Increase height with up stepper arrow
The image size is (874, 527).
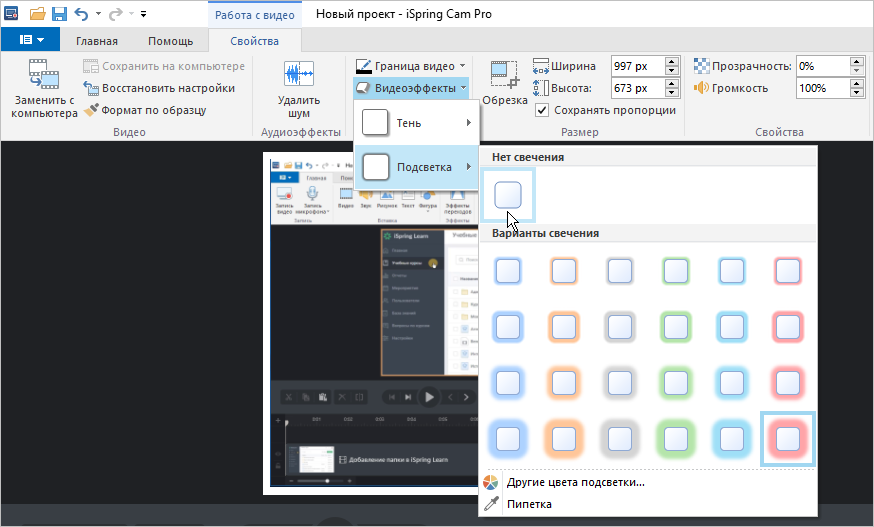(672, 84)
